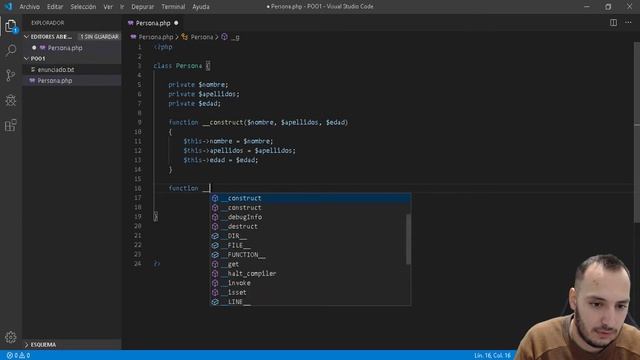Screen dimensions: 640x360
Task: Choose the __destruct suggestion
Action: click(x=310, y=226)
